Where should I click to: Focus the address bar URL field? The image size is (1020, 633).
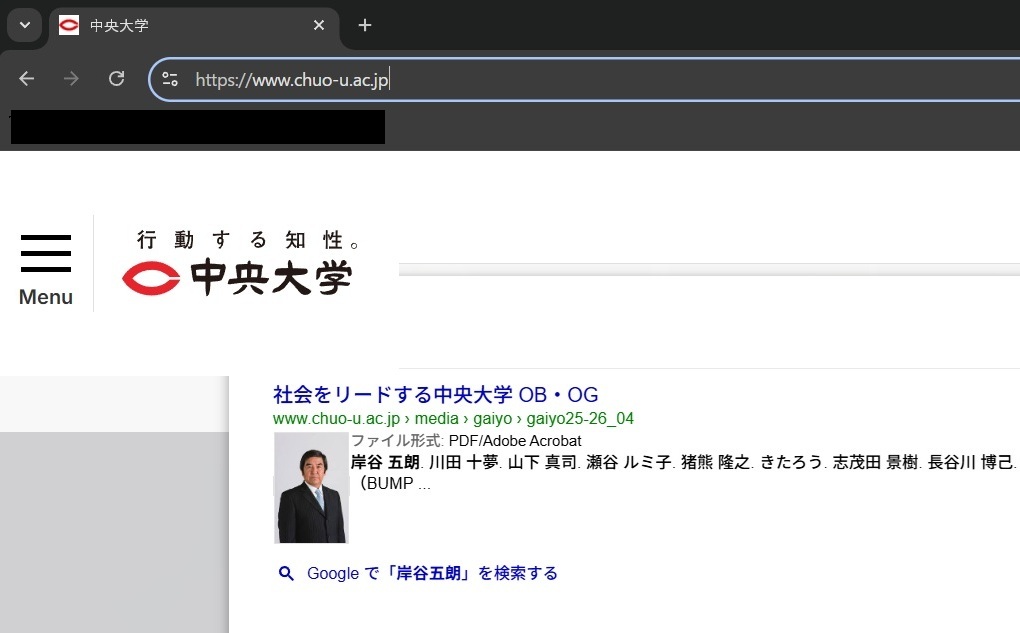click(x=585, y=79)
